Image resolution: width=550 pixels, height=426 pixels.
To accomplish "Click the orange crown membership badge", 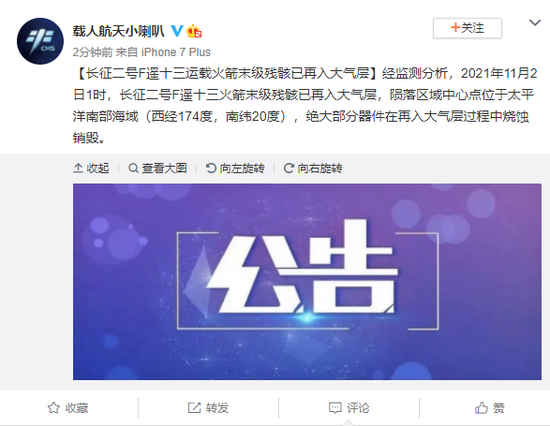I will (194, 31).
